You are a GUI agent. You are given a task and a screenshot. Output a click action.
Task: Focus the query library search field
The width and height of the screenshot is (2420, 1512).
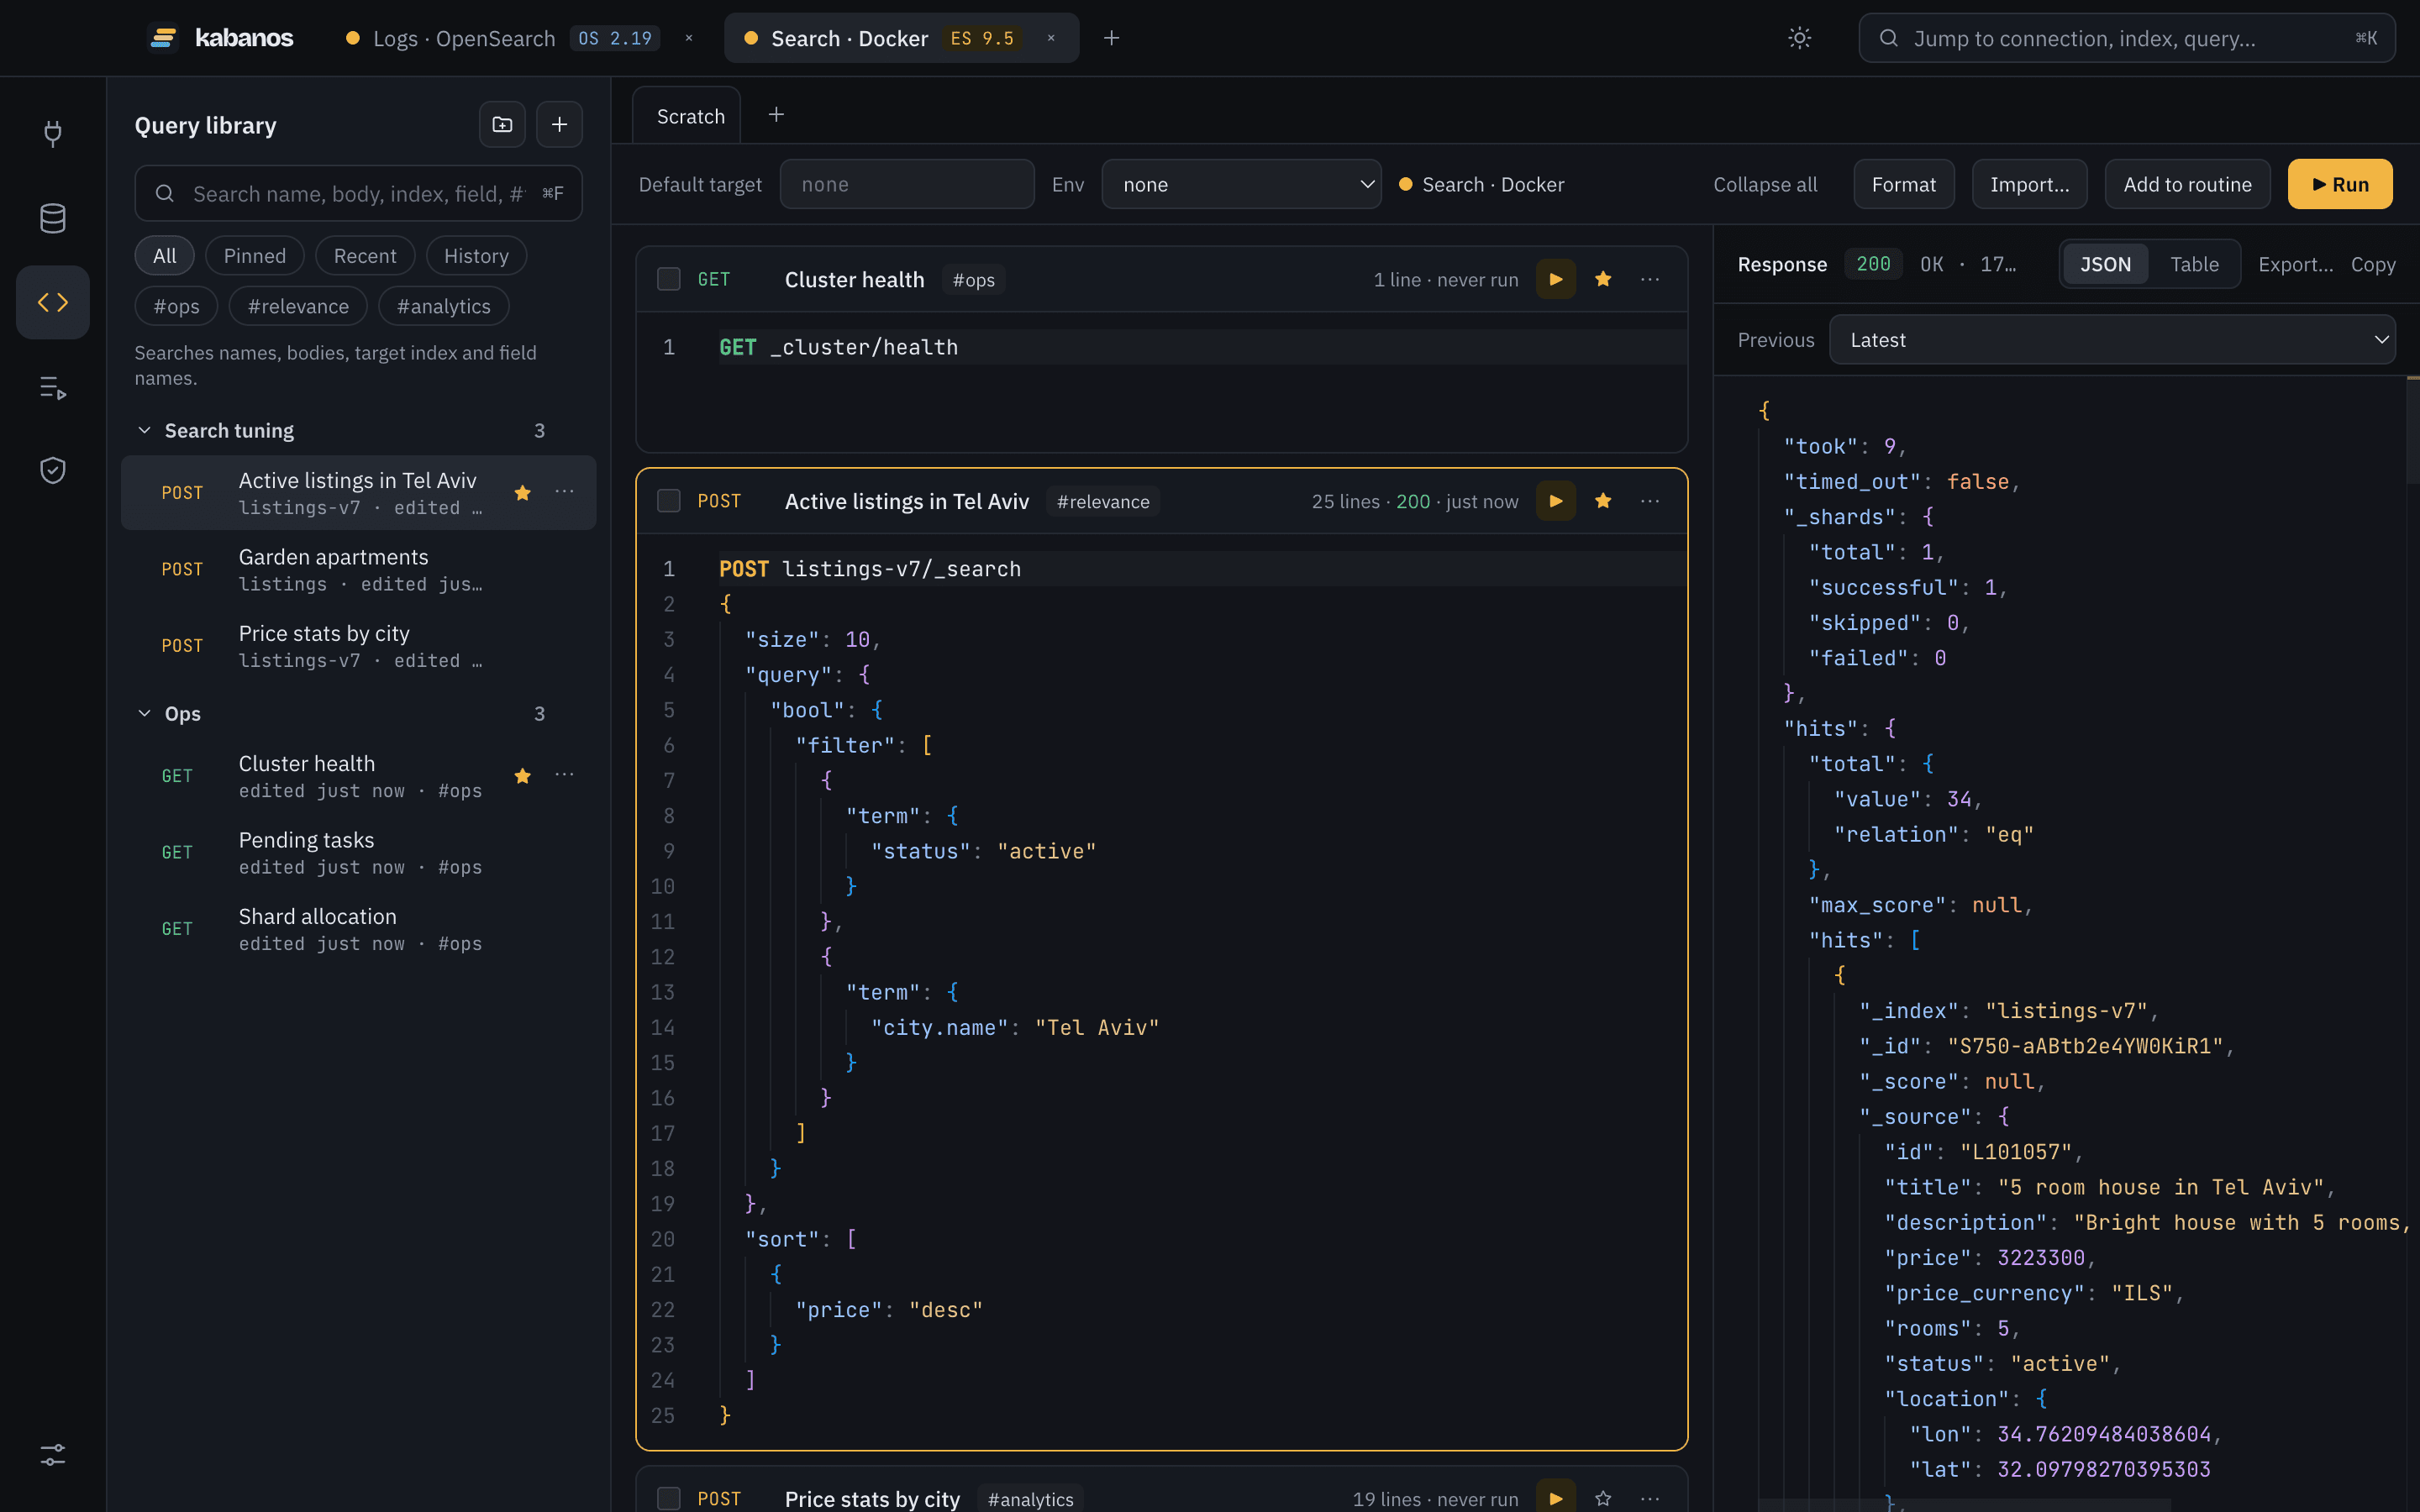pyautogui.click(x=358, y=193)
